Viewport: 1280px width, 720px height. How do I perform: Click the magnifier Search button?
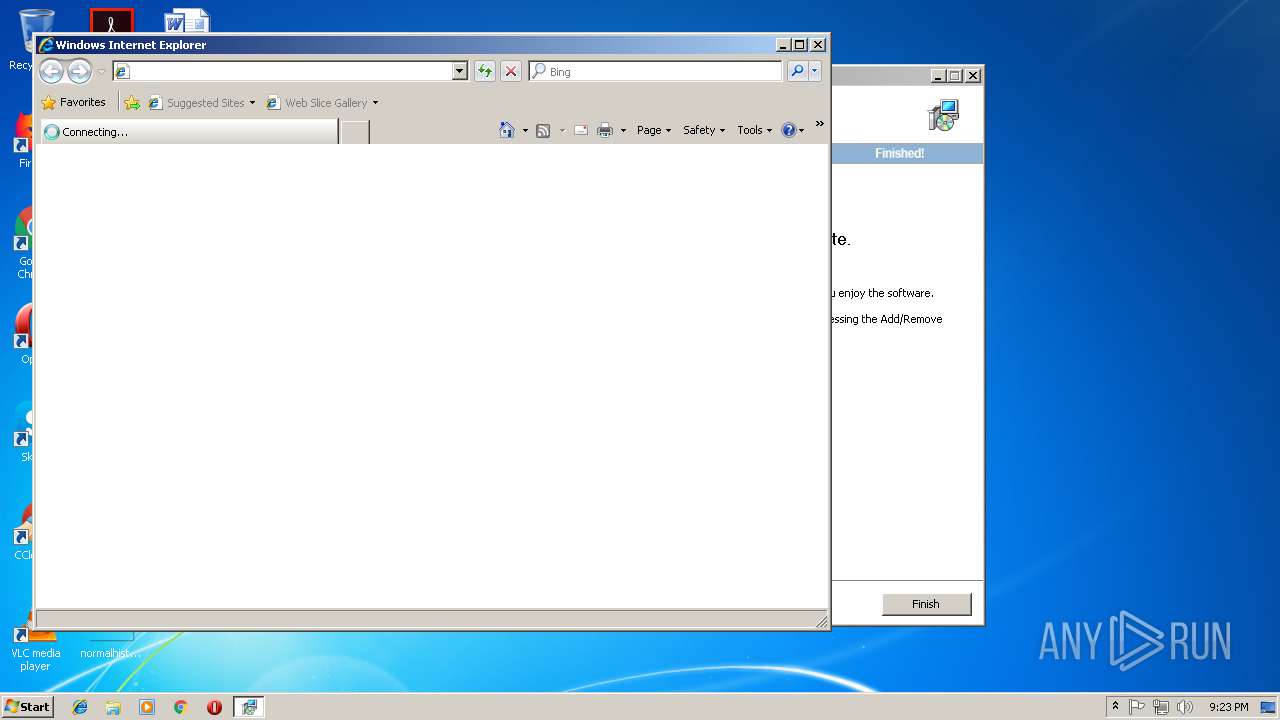[x=797, y=71]
